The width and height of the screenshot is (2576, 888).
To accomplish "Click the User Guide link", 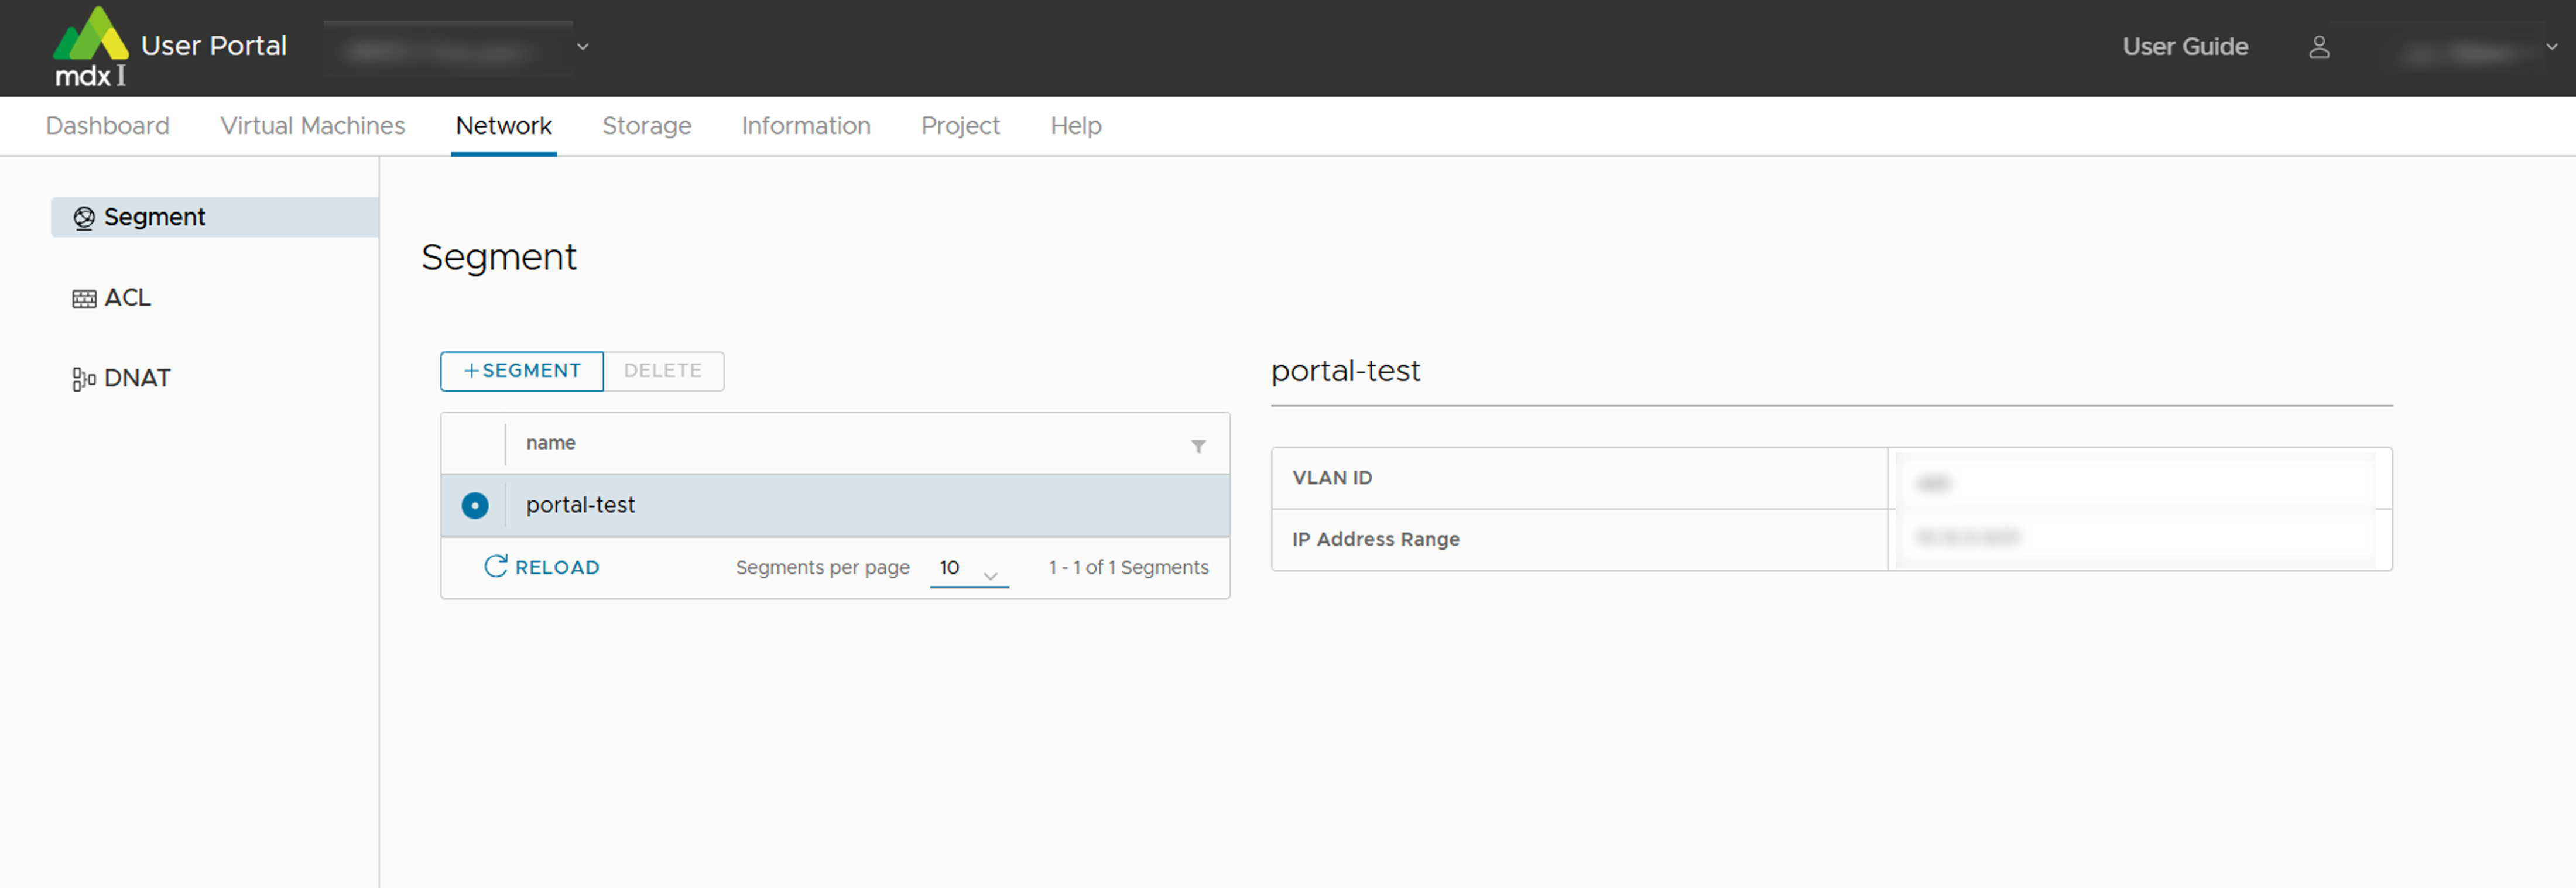I will pos(2185,47).
